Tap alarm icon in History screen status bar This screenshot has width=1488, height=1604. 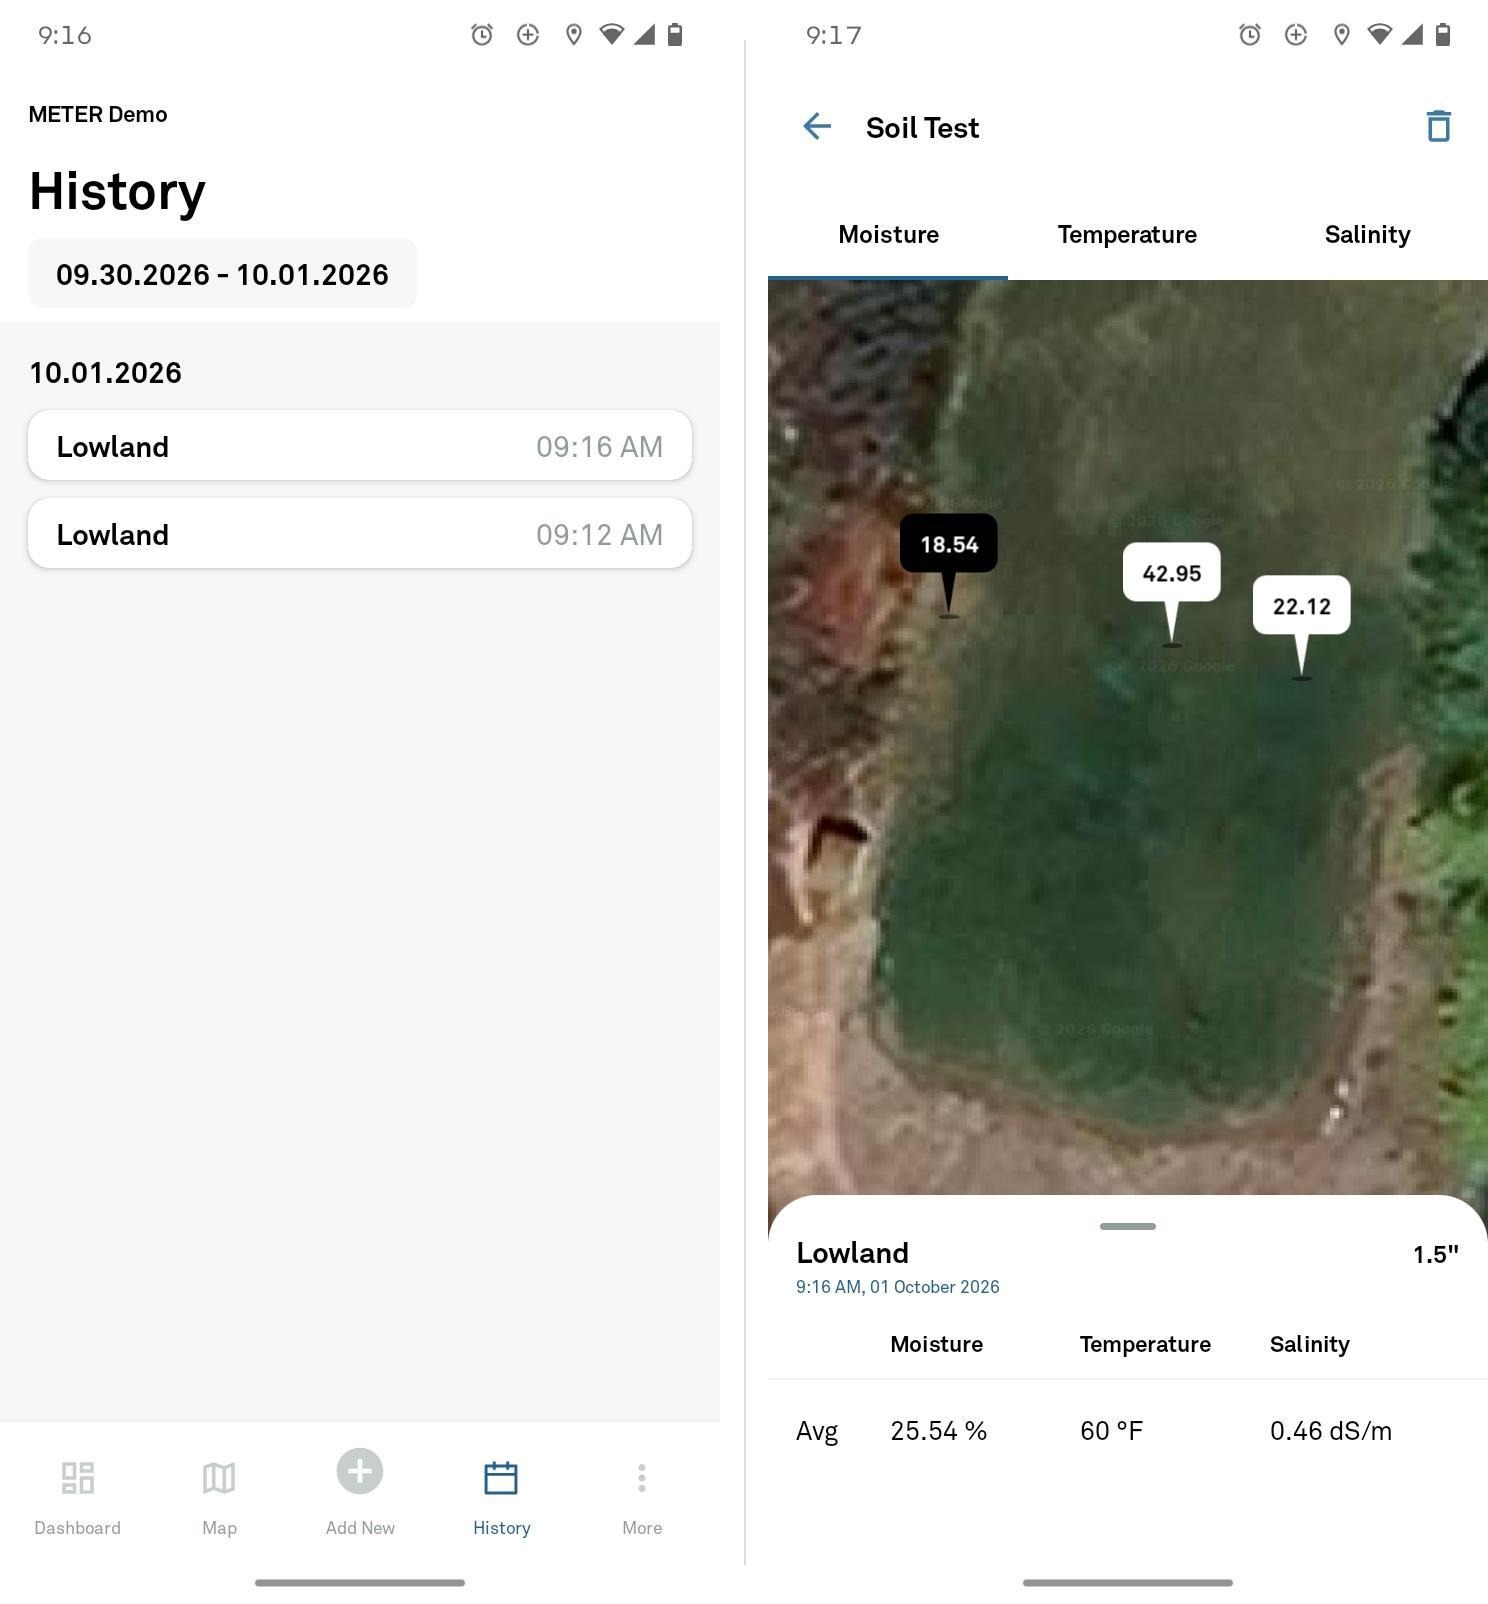(x=482, y=35)
